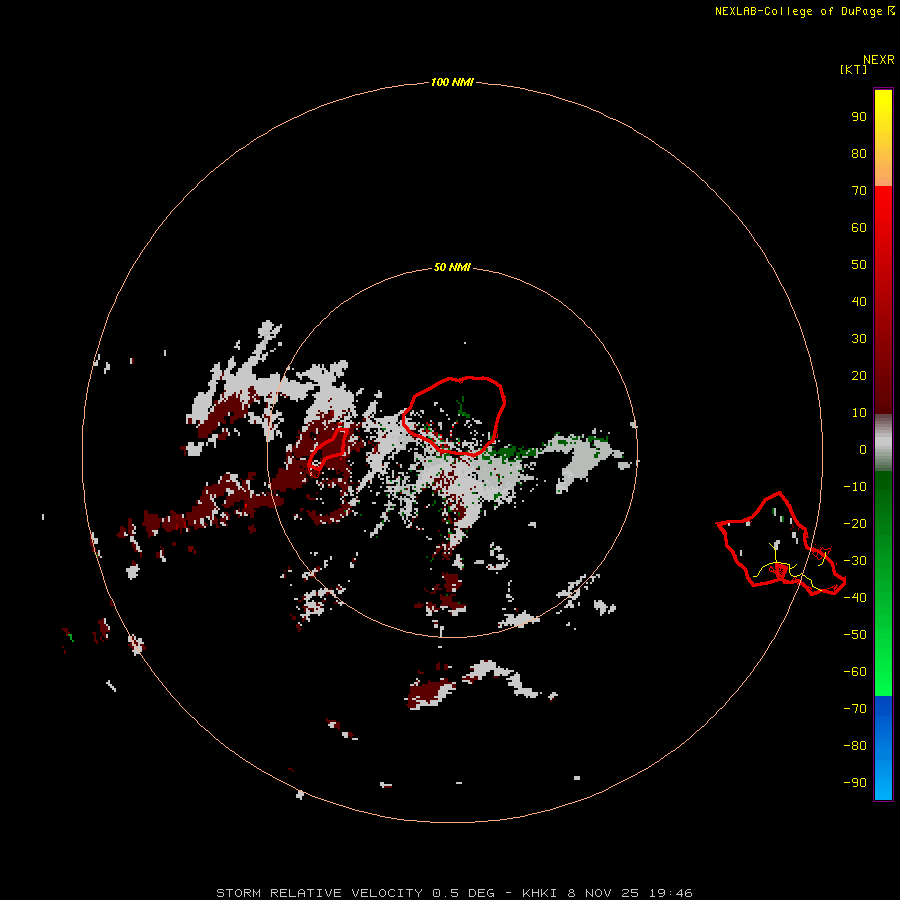Click the 40 value on the velocity scale

pyautogui.click(x=859, y=301)
